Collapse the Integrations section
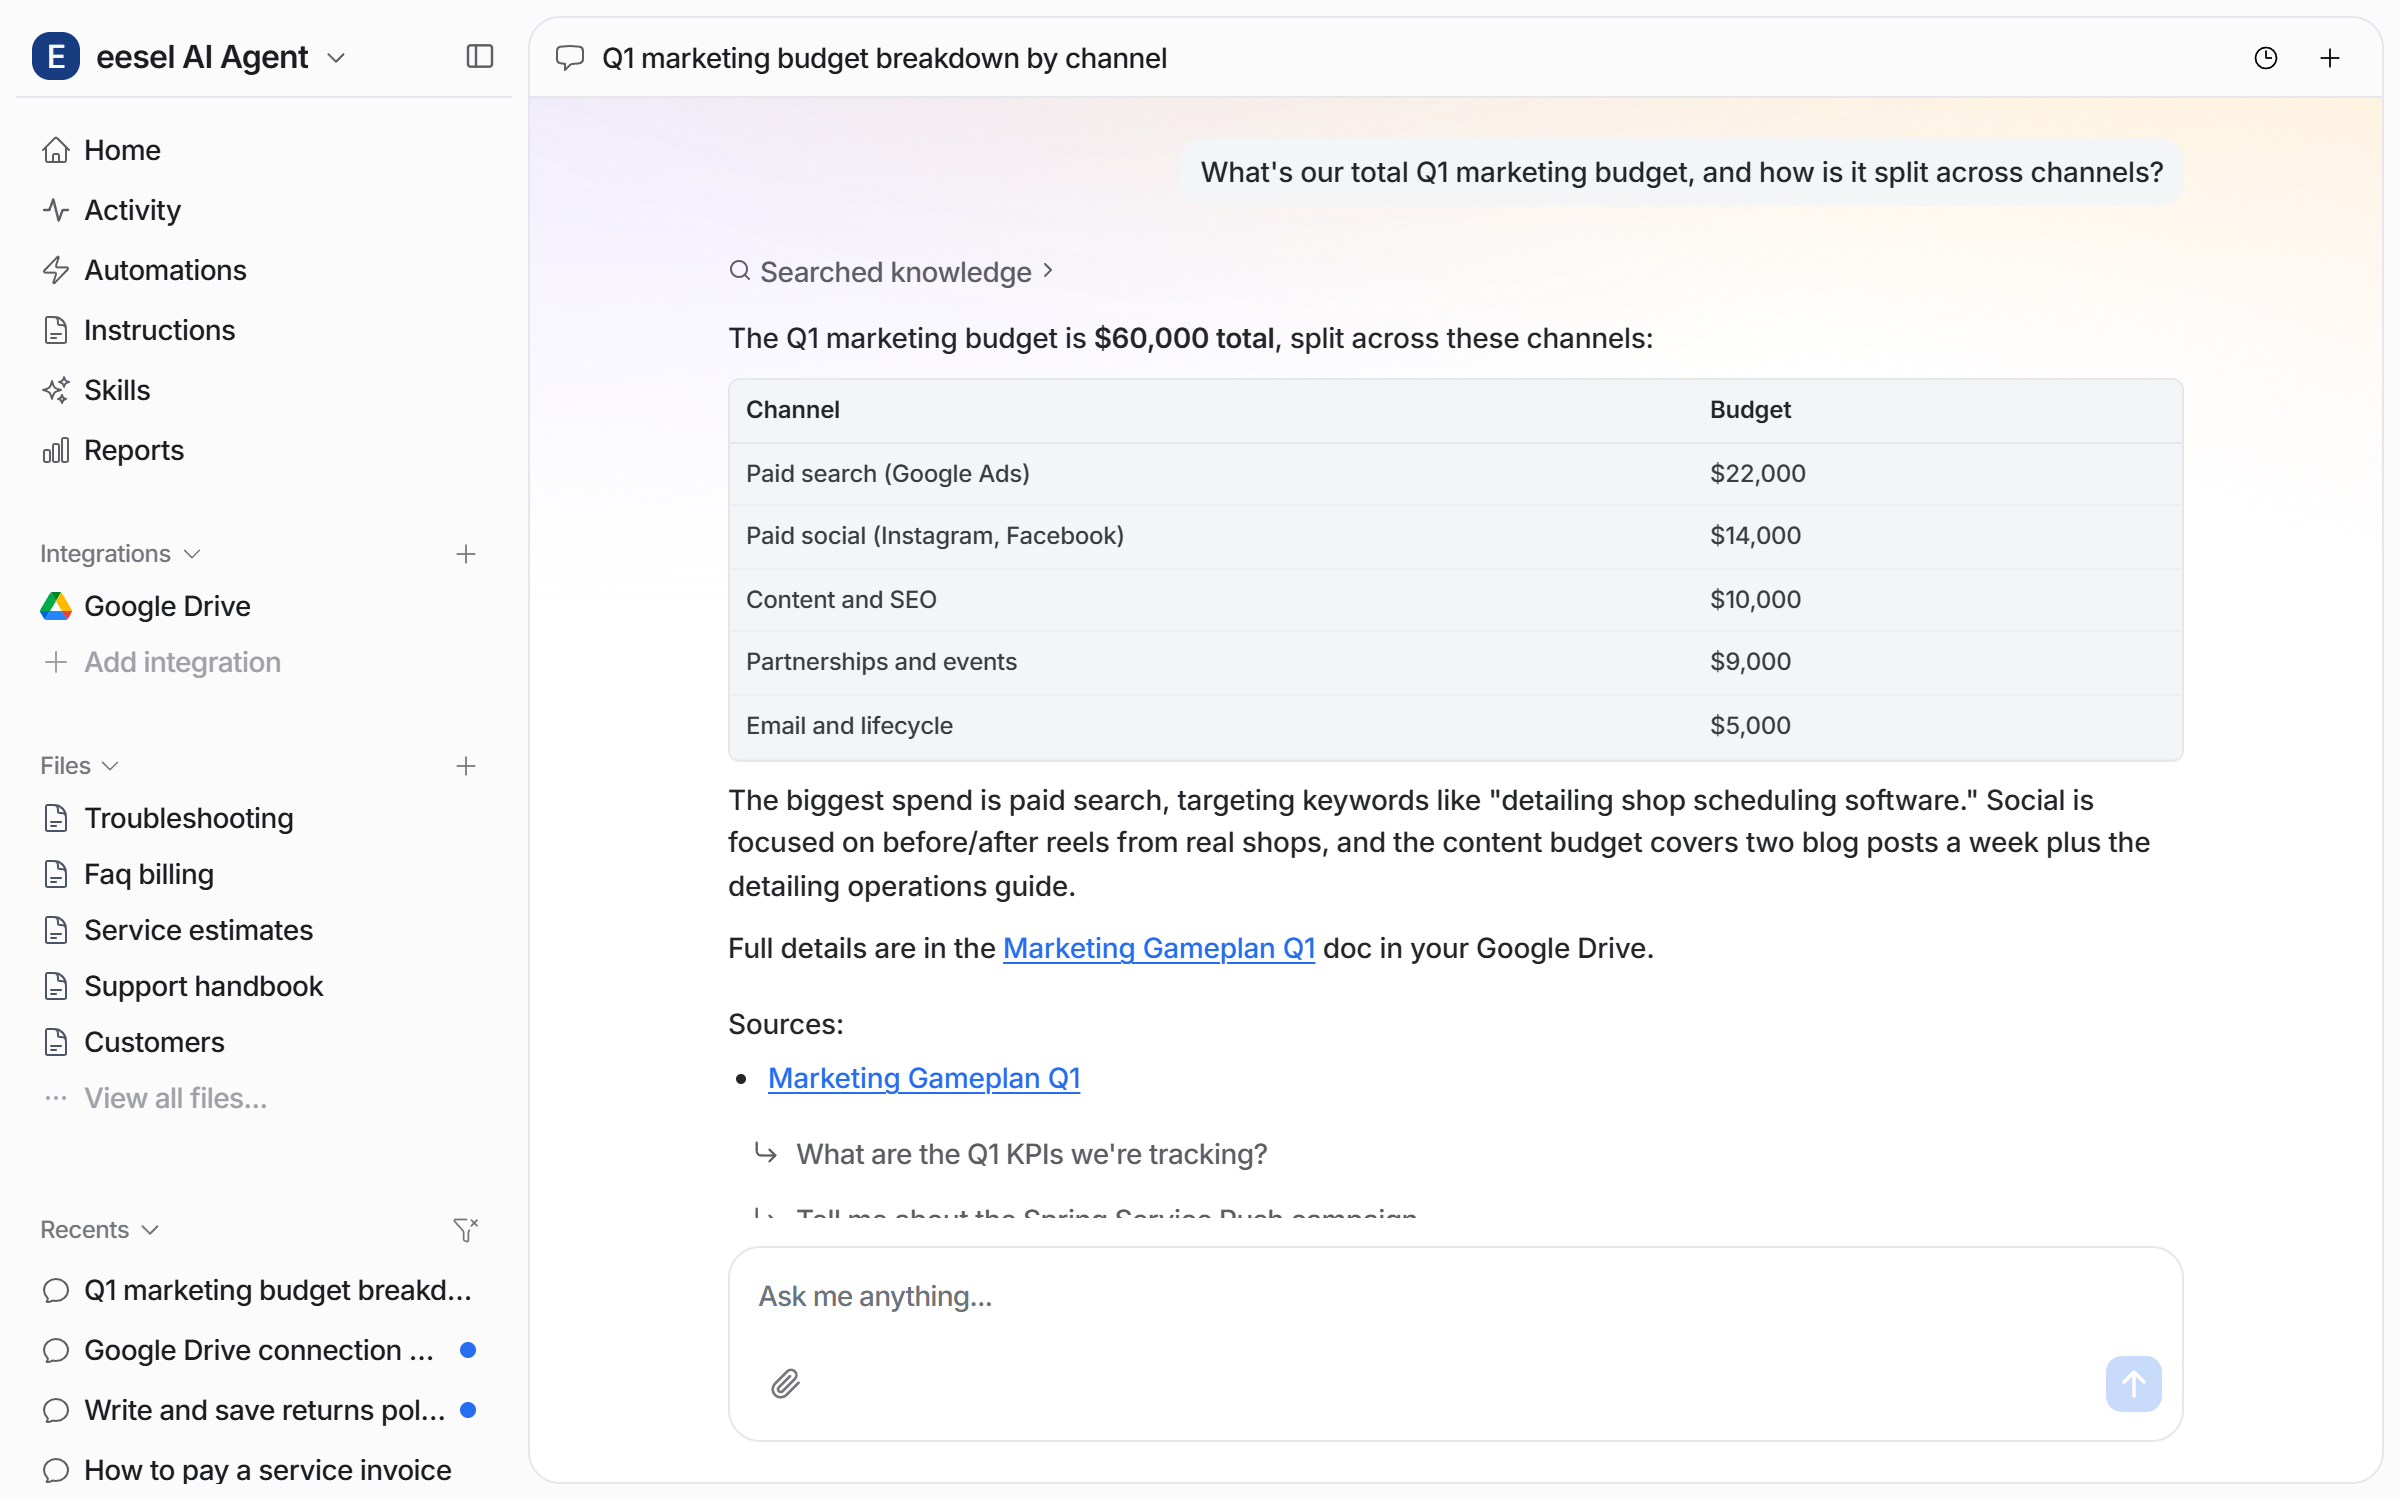The height and width of the screenshot is (1500, 2400). (x=120, y=554)
